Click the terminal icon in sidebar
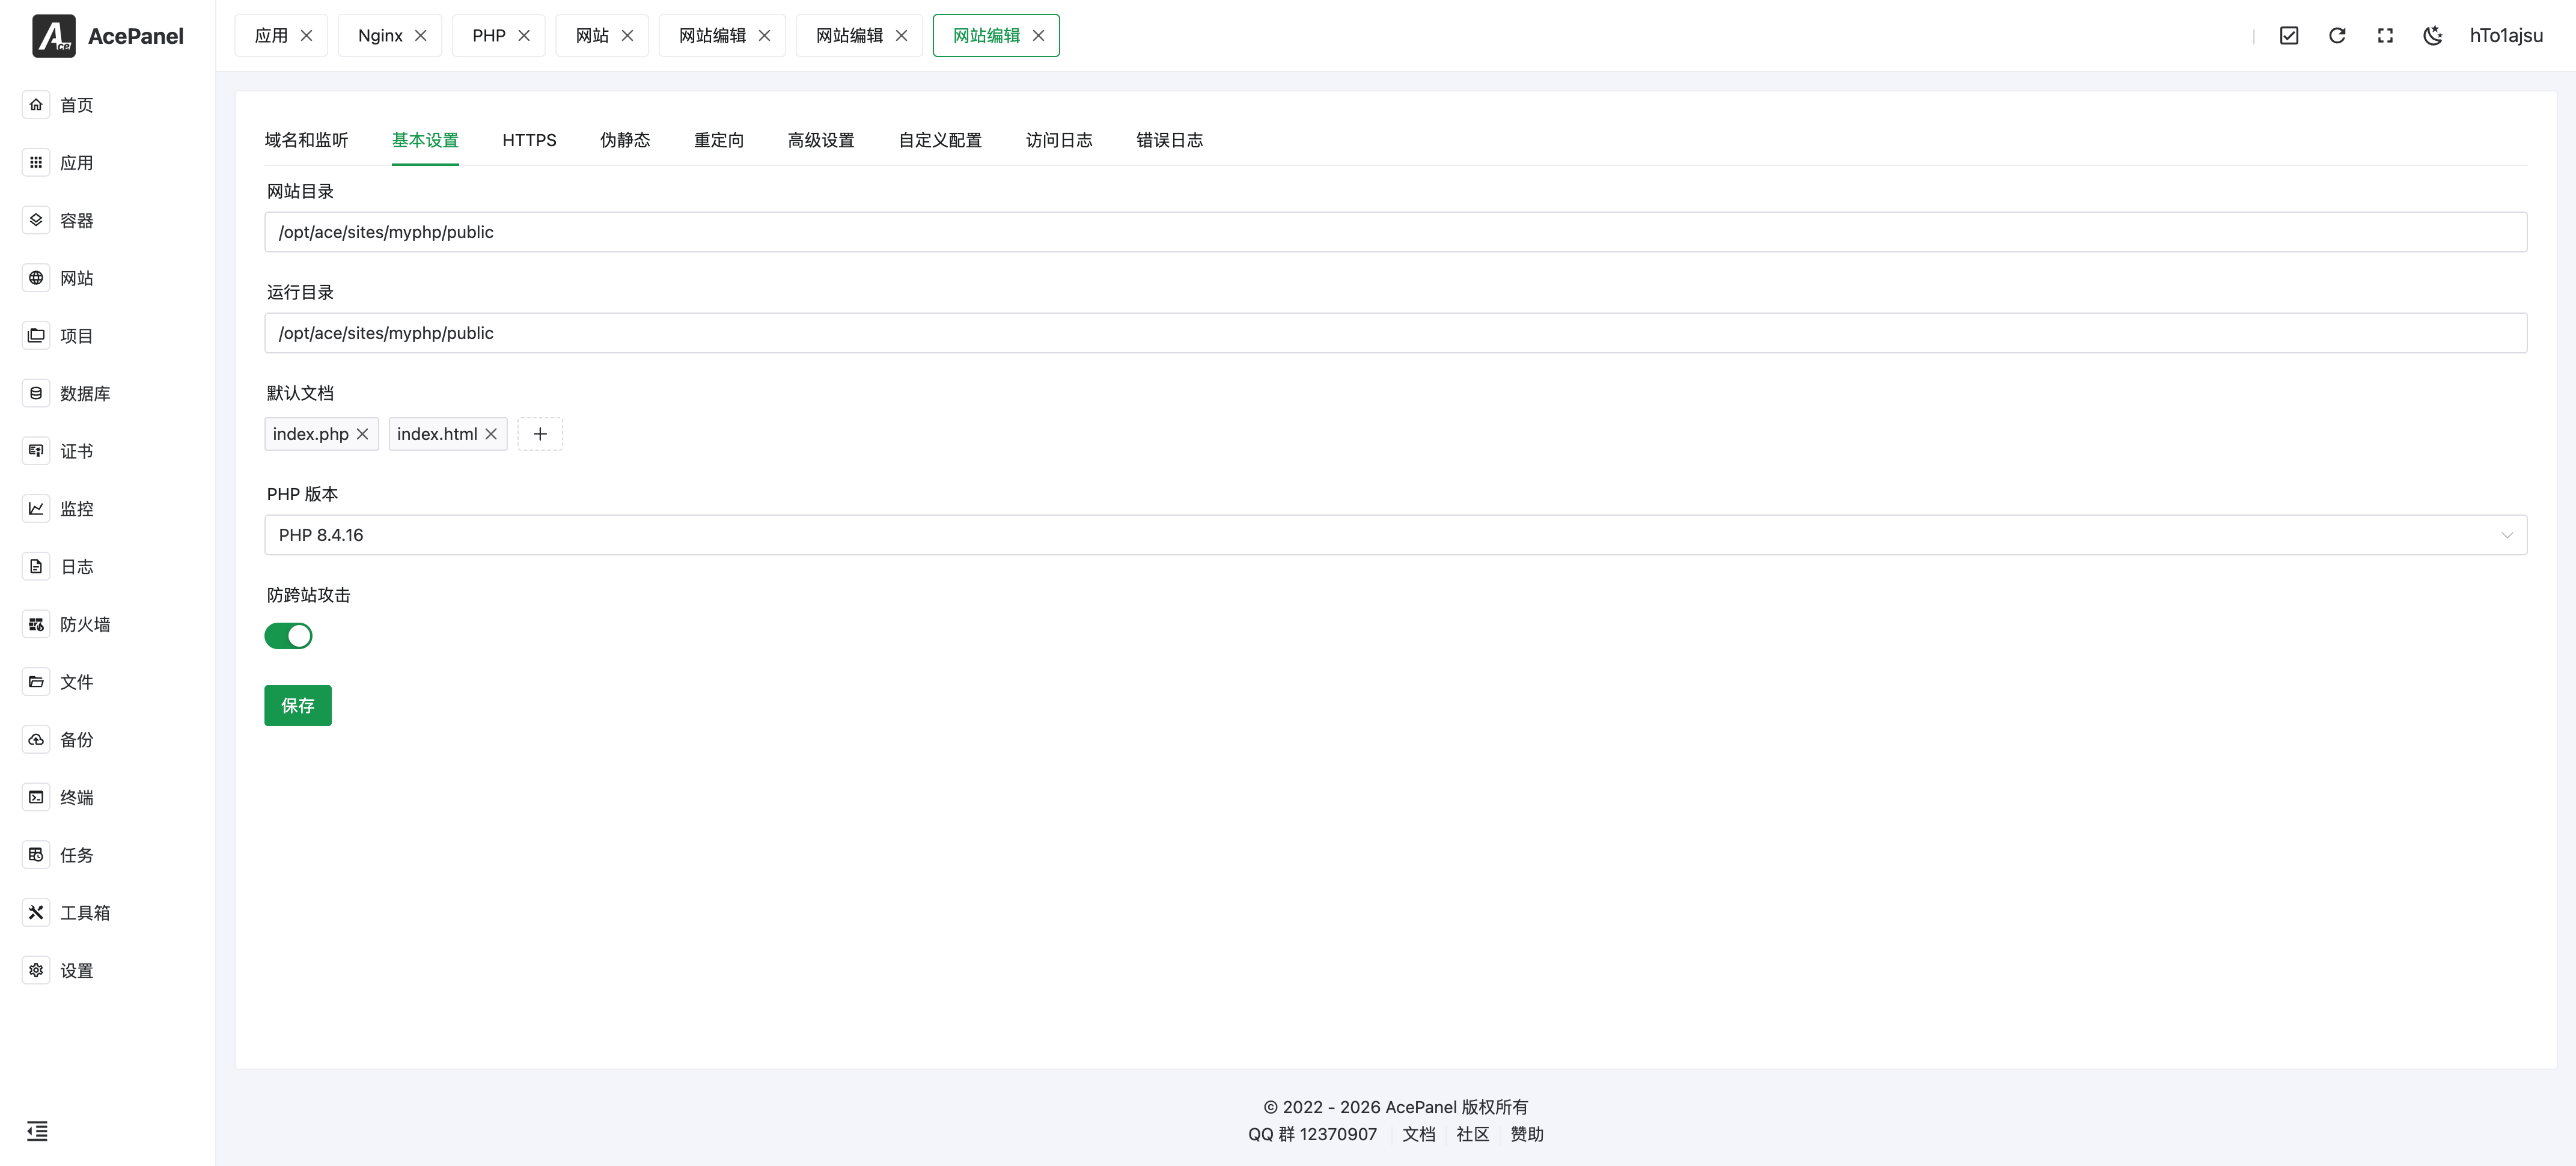 coord(36,797)
